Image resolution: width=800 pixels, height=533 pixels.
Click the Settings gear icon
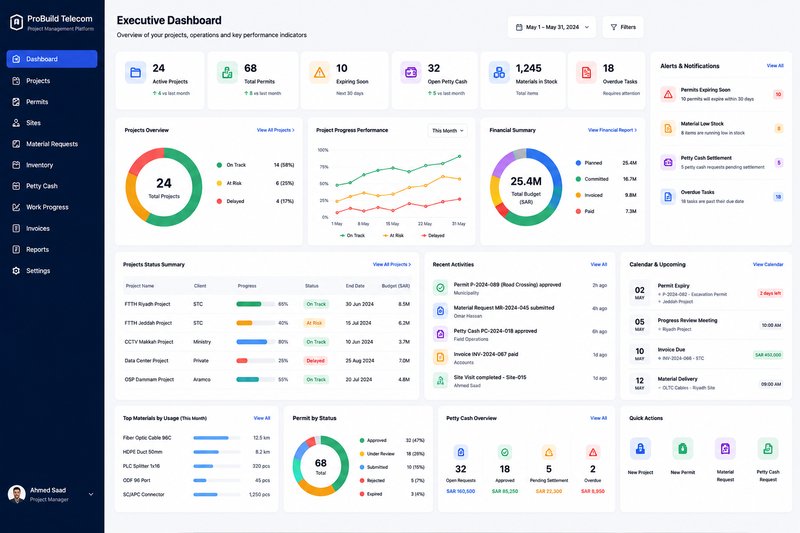click(x=16, y=271)
